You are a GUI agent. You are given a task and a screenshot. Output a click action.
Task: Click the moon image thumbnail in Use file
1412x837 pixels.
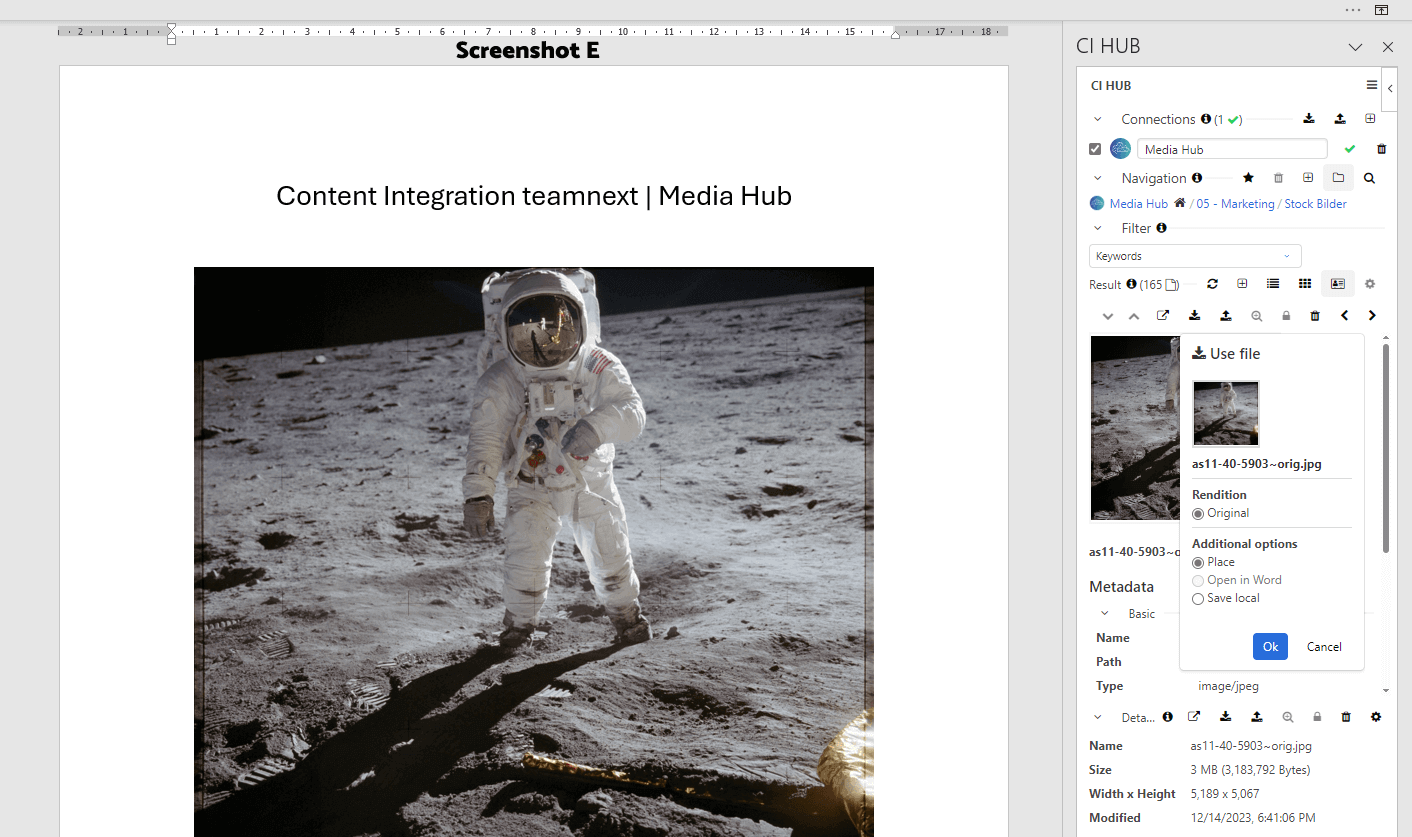(1226, 413)
